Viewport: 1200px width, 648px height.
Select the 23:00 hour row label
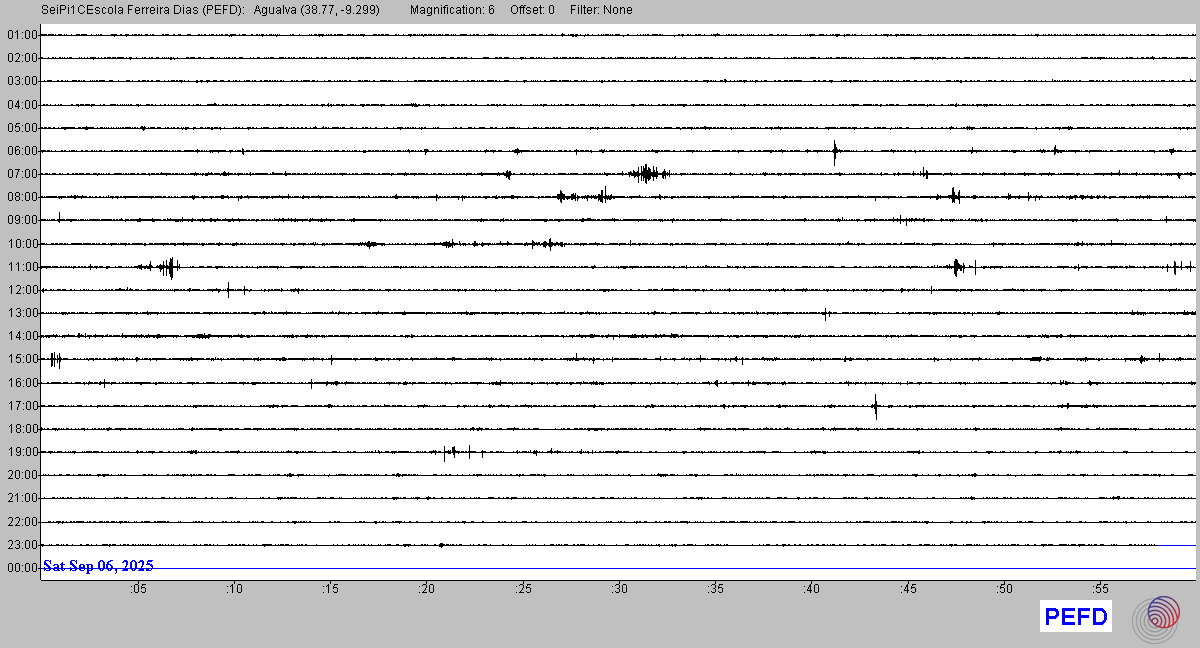[x=22, y=545]
